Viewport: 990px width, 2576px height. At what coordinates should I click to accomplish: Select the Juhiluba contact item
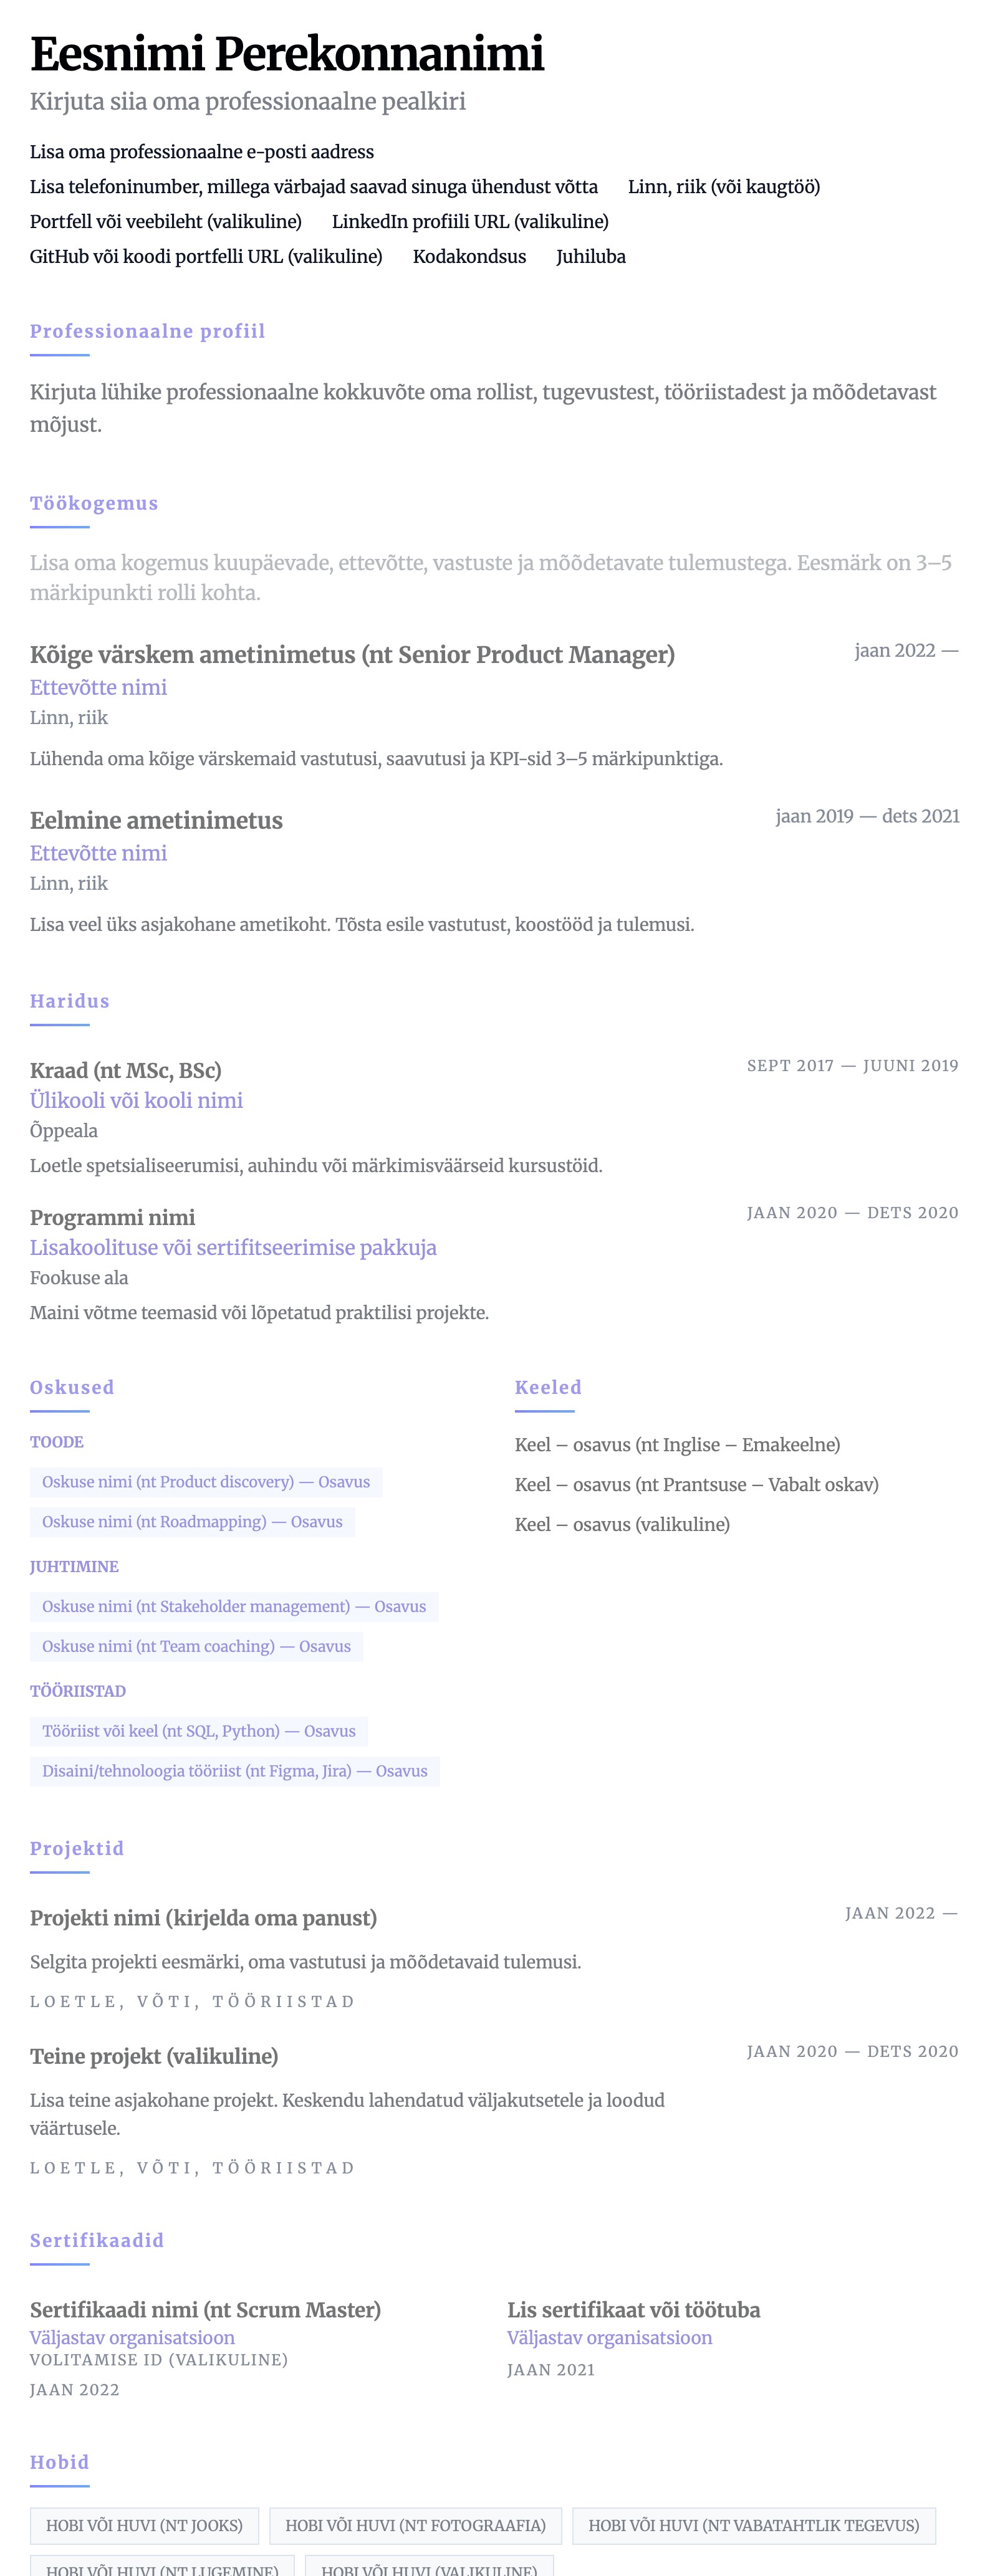590,257
